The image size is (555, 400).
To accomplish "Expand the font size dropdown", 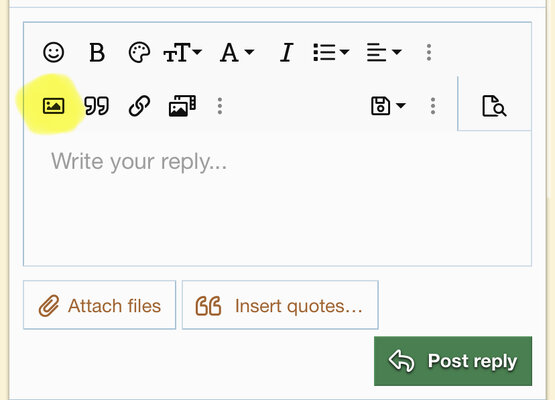I will point(182,52).
